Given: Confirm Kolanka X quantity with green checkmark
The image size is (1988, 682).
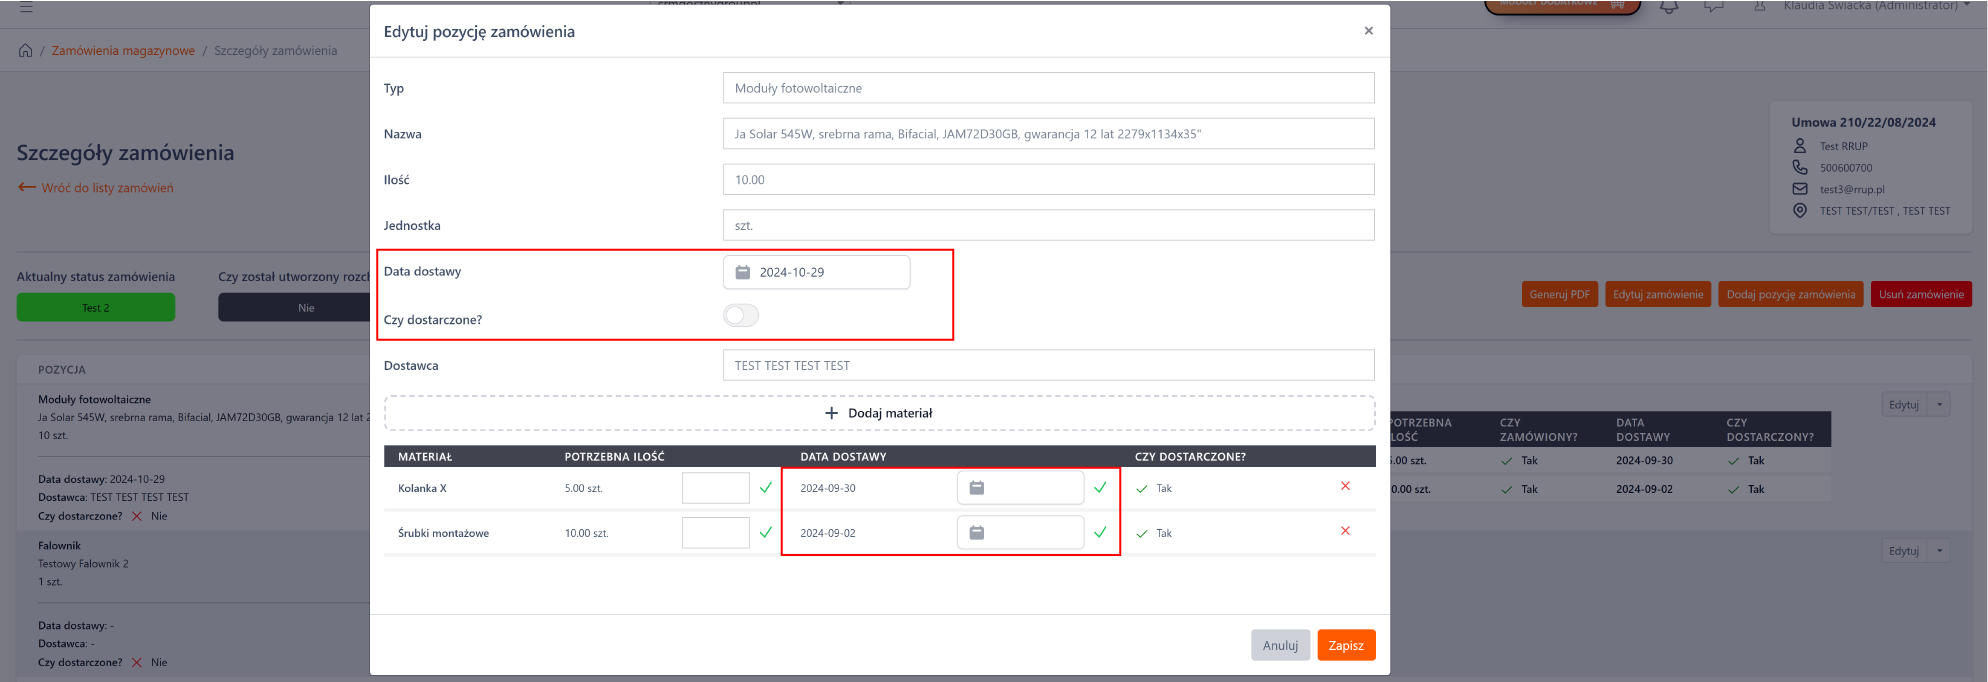Looking at the screenshot, I should click(766, 488).
